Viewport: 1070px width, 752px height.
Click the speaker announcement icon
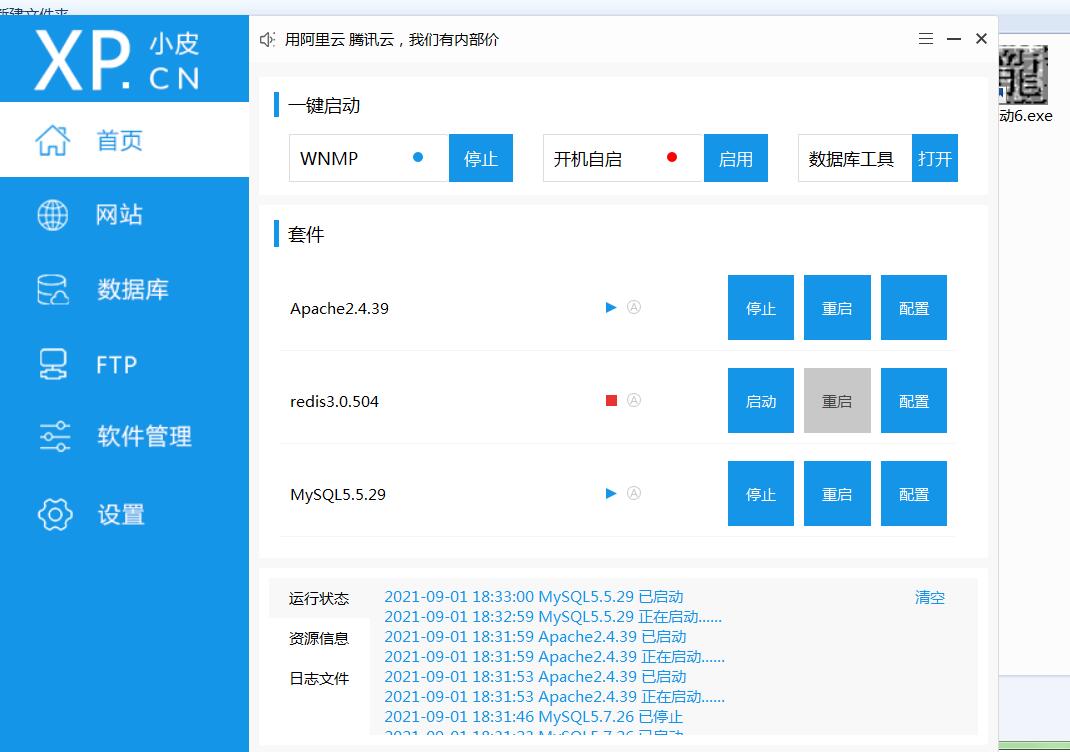pyautogui.click(x=267, y=40)
